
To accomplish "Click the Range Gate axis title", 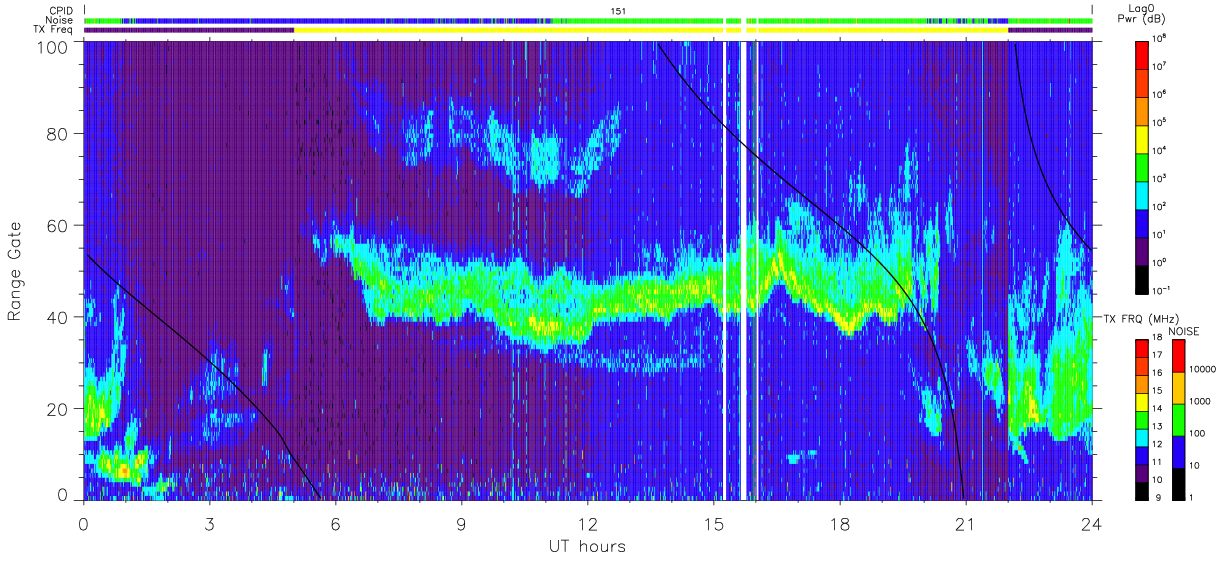I will [x=15, y=273].
